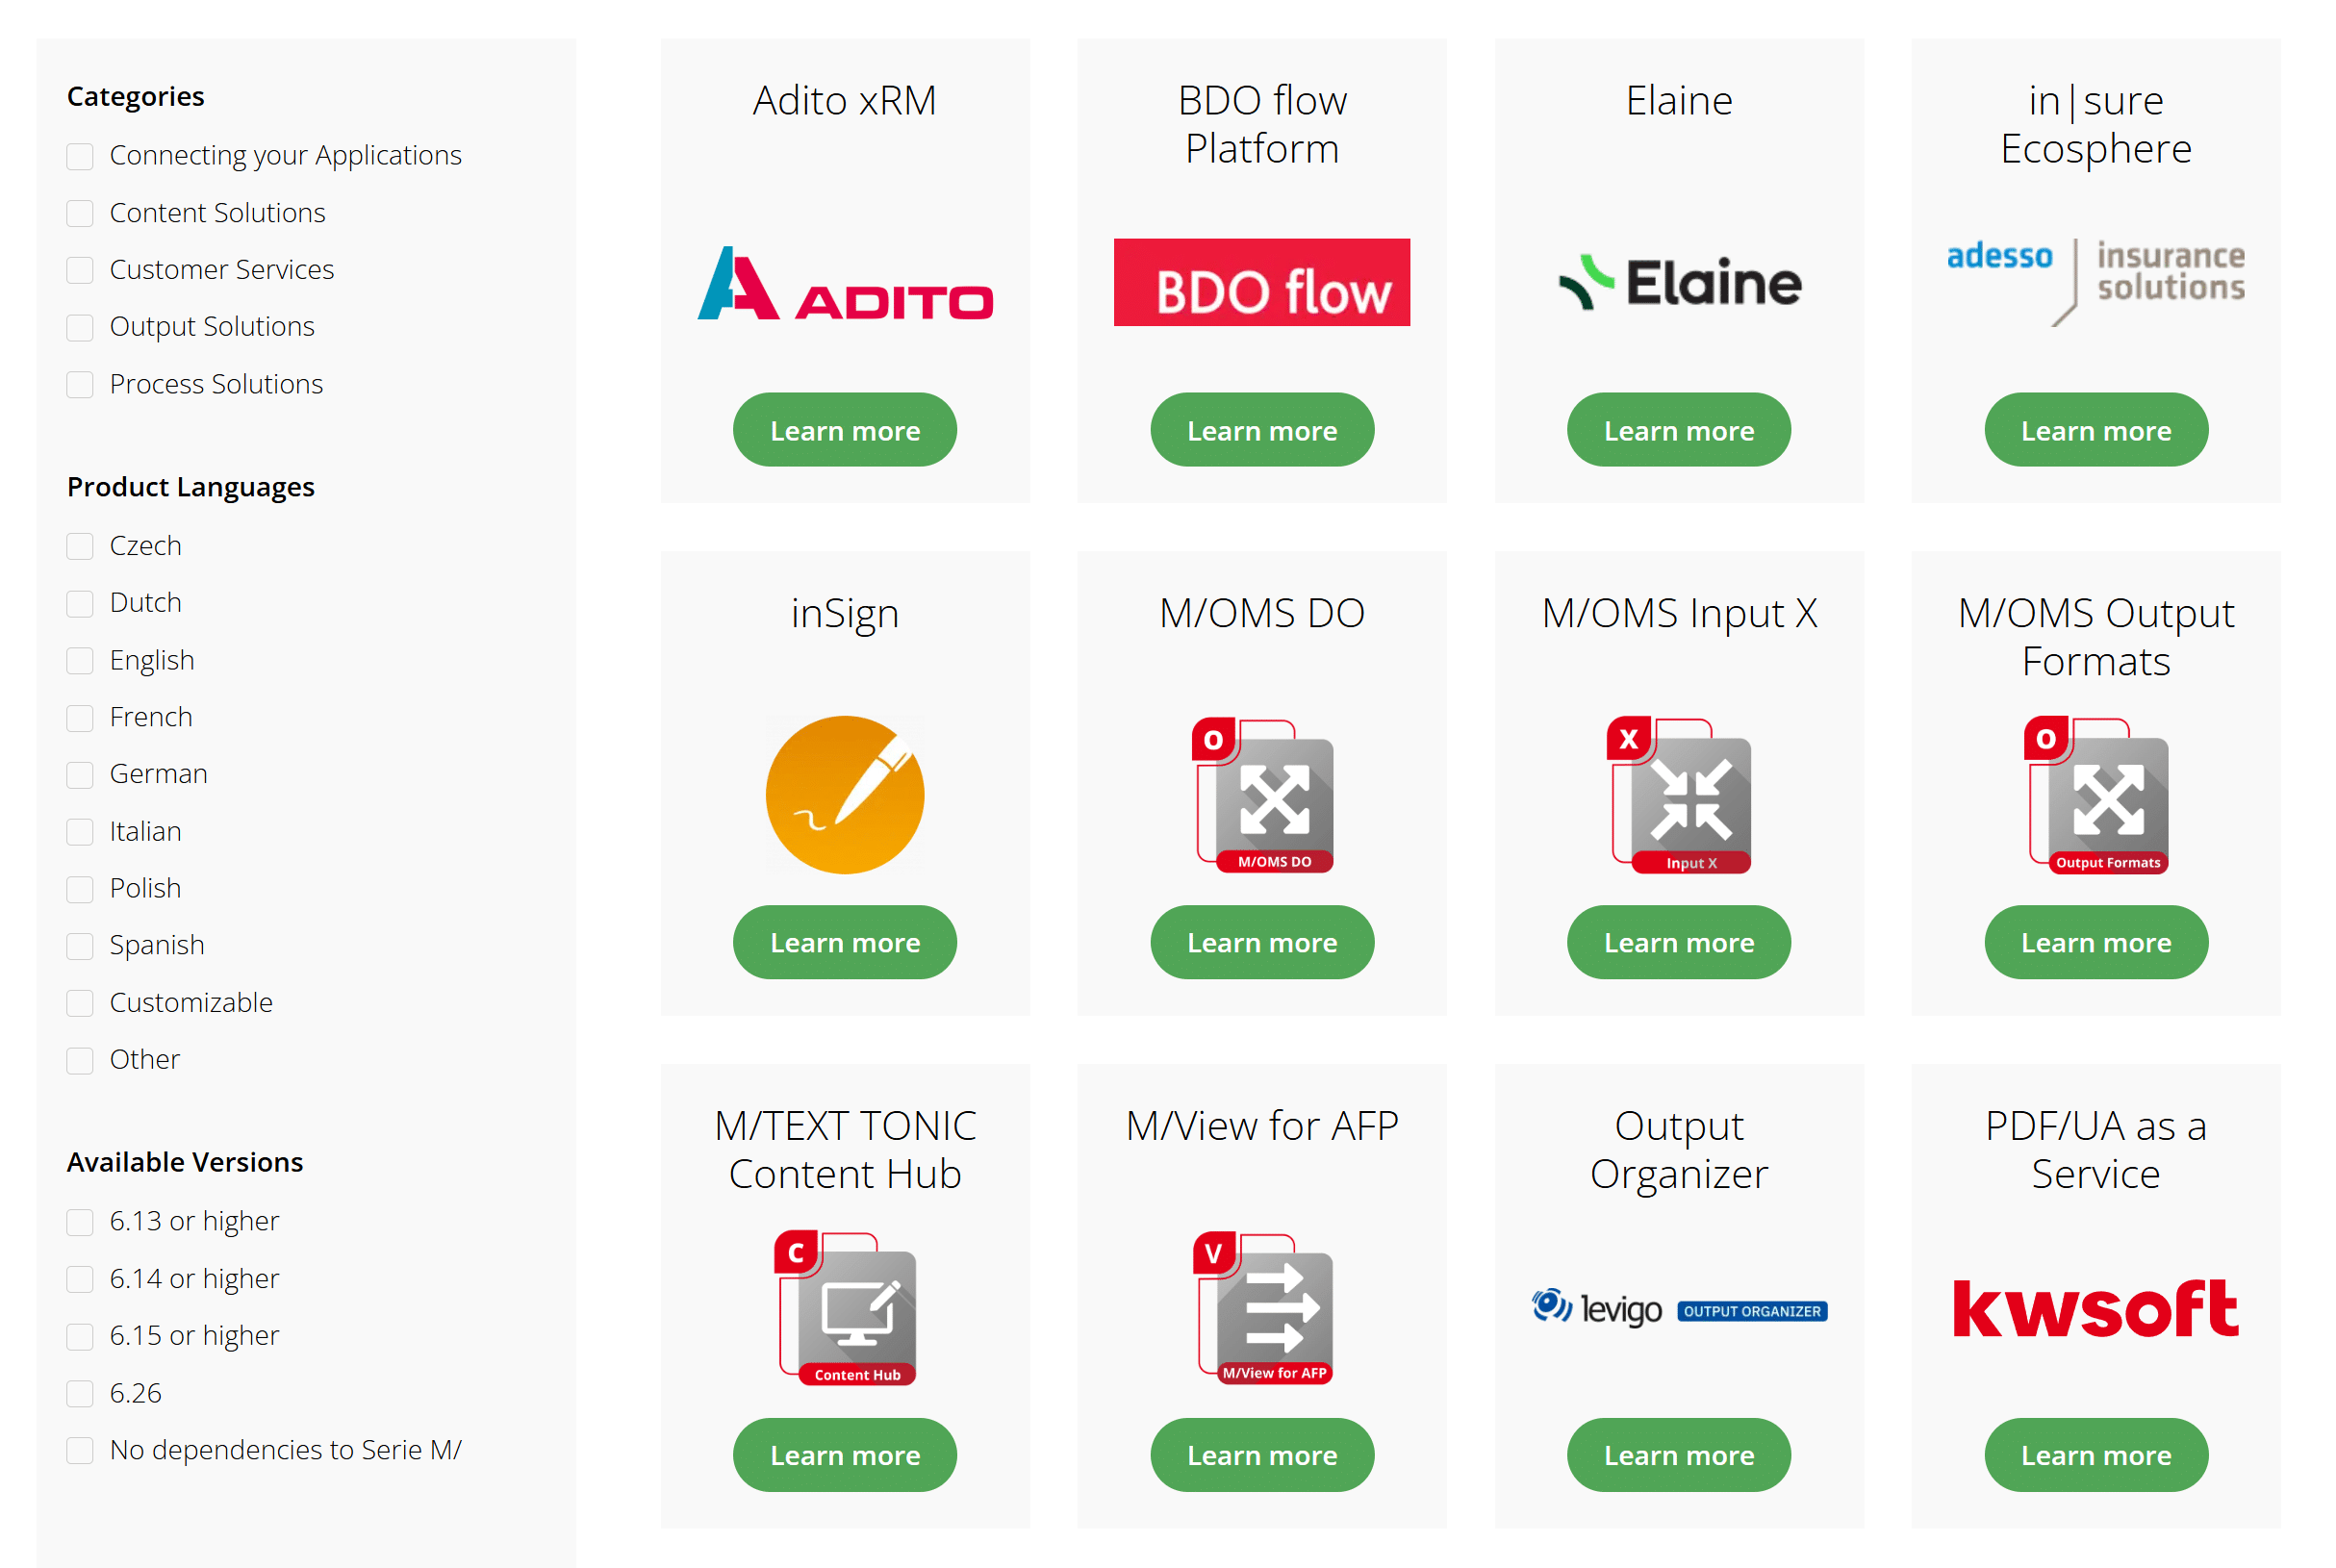Click the kwsoft red logo
This screenshot has height=1568, width=2336.
[2095, 1308]
